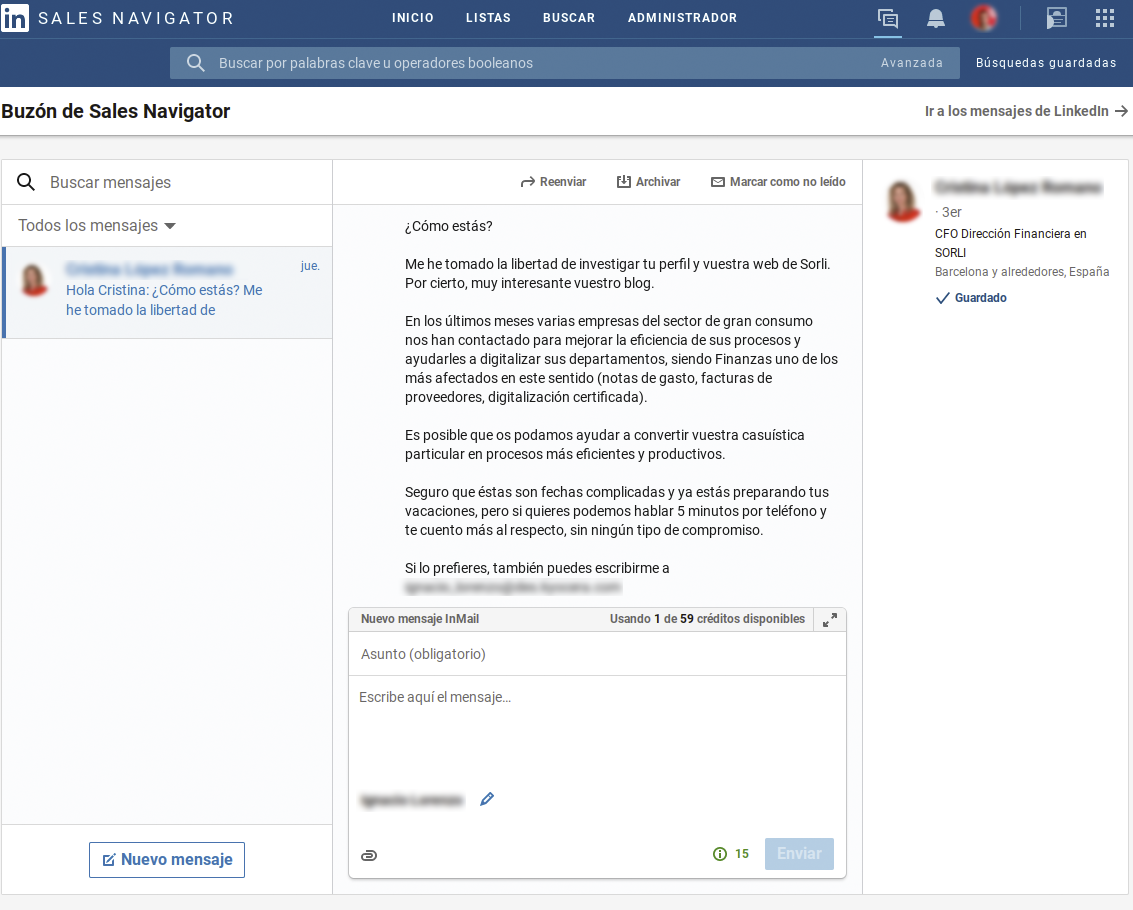Toggle the Guardado saved lead status
Viewport: 1133px width, 910px height.
click(x=970, y=298)
